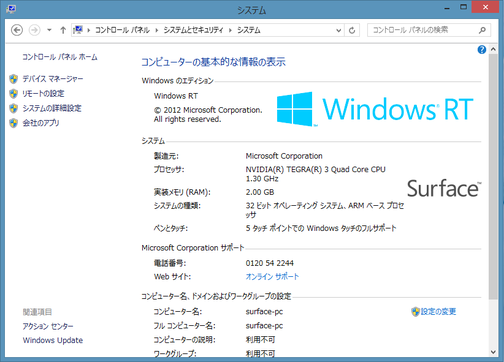Open the recent locations dropdown arrow
Viewport: 504px width, 362px height.
[49, 30]
